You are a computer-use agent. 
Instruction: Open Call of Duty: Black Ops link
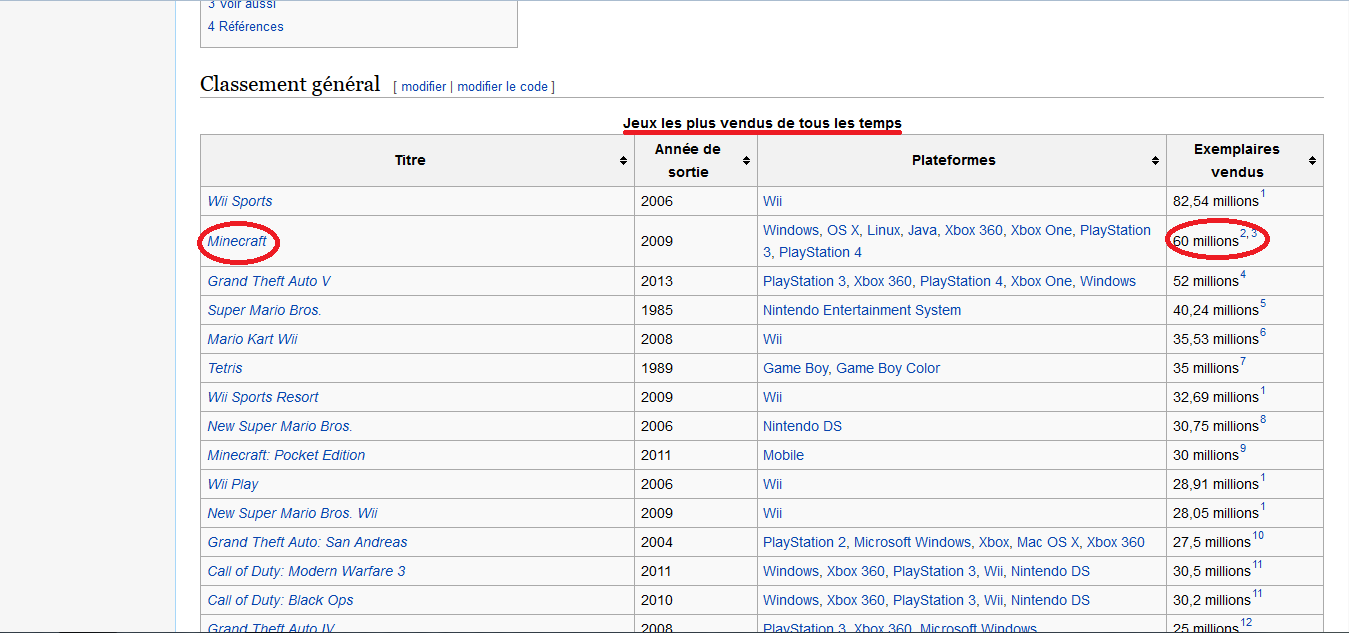click(x=280, y=600)
